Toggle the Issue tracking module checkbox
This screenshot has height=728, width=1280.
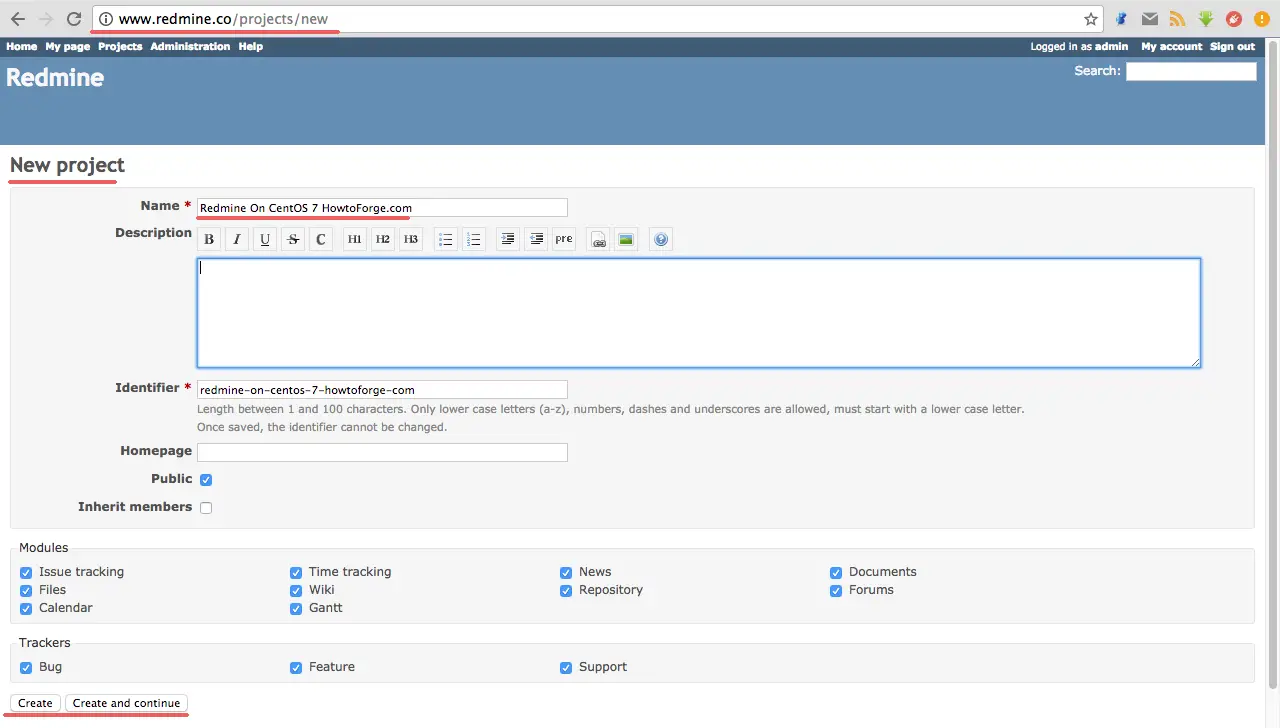click(26, 573)
